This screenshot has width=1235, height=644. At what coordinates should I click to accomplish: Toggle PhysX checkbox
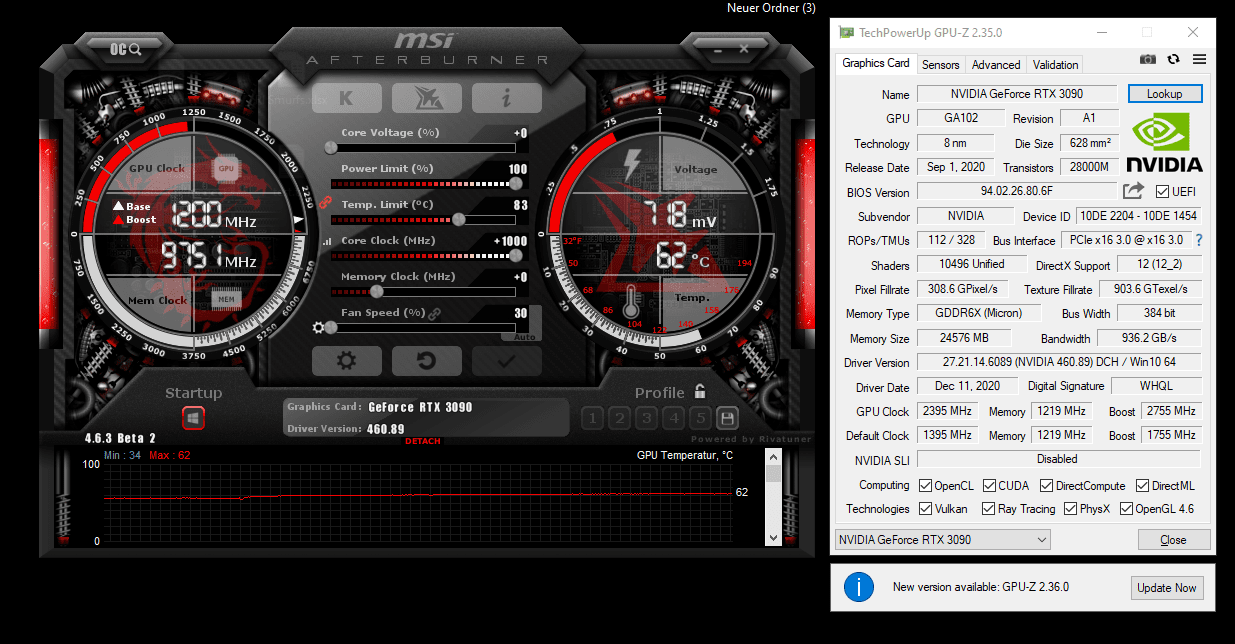pyautogui.click(x=1070, y=509)
